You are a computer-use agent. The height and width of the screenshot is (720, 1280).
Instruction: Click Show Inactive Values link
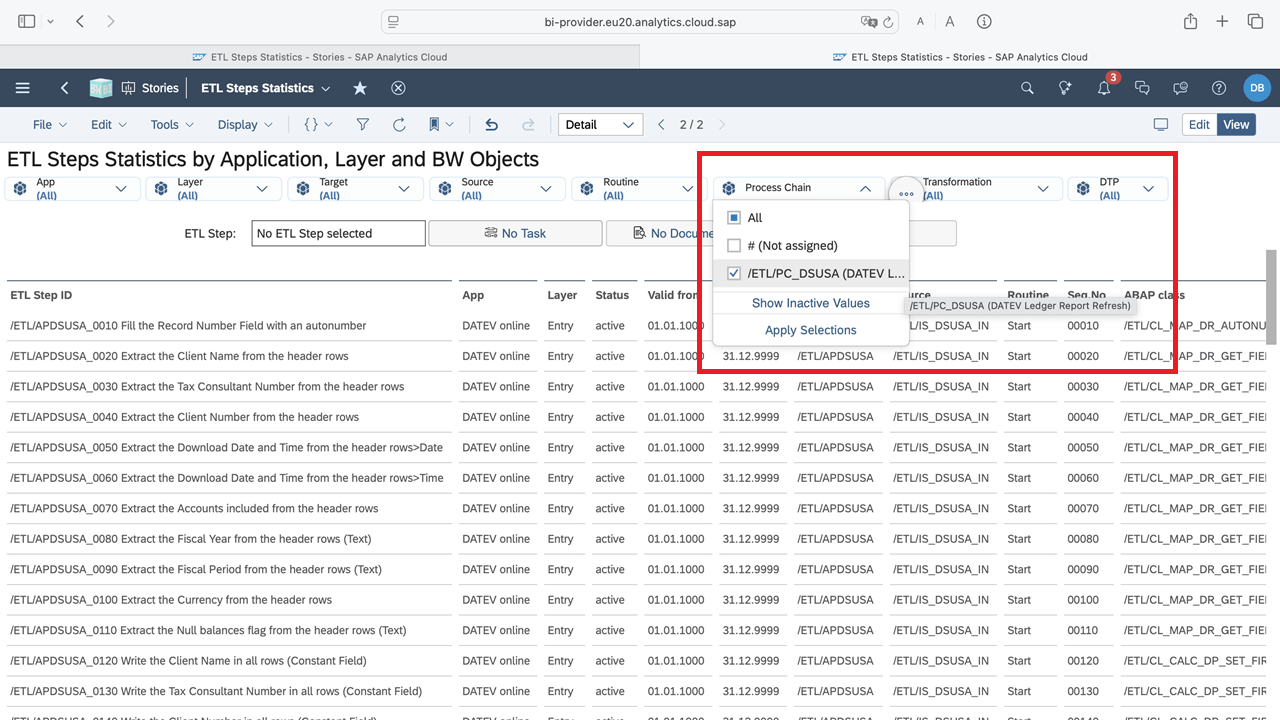(810, 303)
